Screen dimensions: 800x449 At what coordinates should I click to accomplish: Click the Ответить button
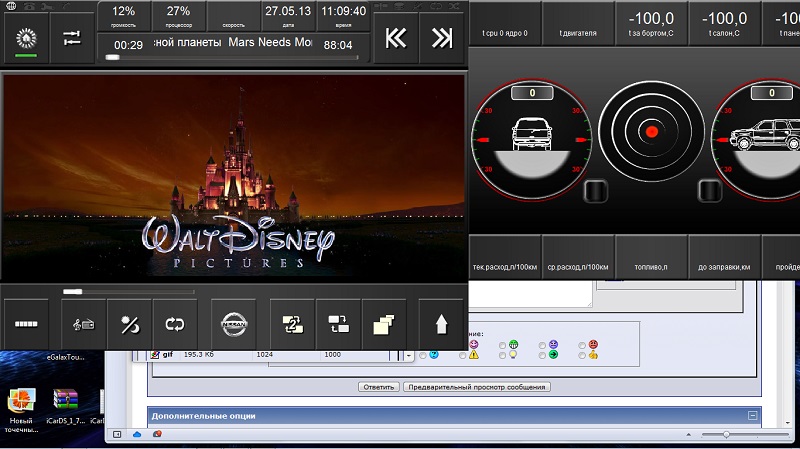click(x=379, y=387)
